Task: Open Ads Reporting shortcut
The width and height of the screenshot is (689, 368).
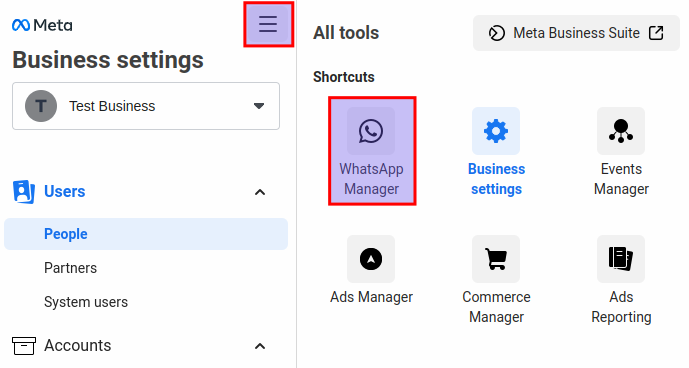Action: 621,280
